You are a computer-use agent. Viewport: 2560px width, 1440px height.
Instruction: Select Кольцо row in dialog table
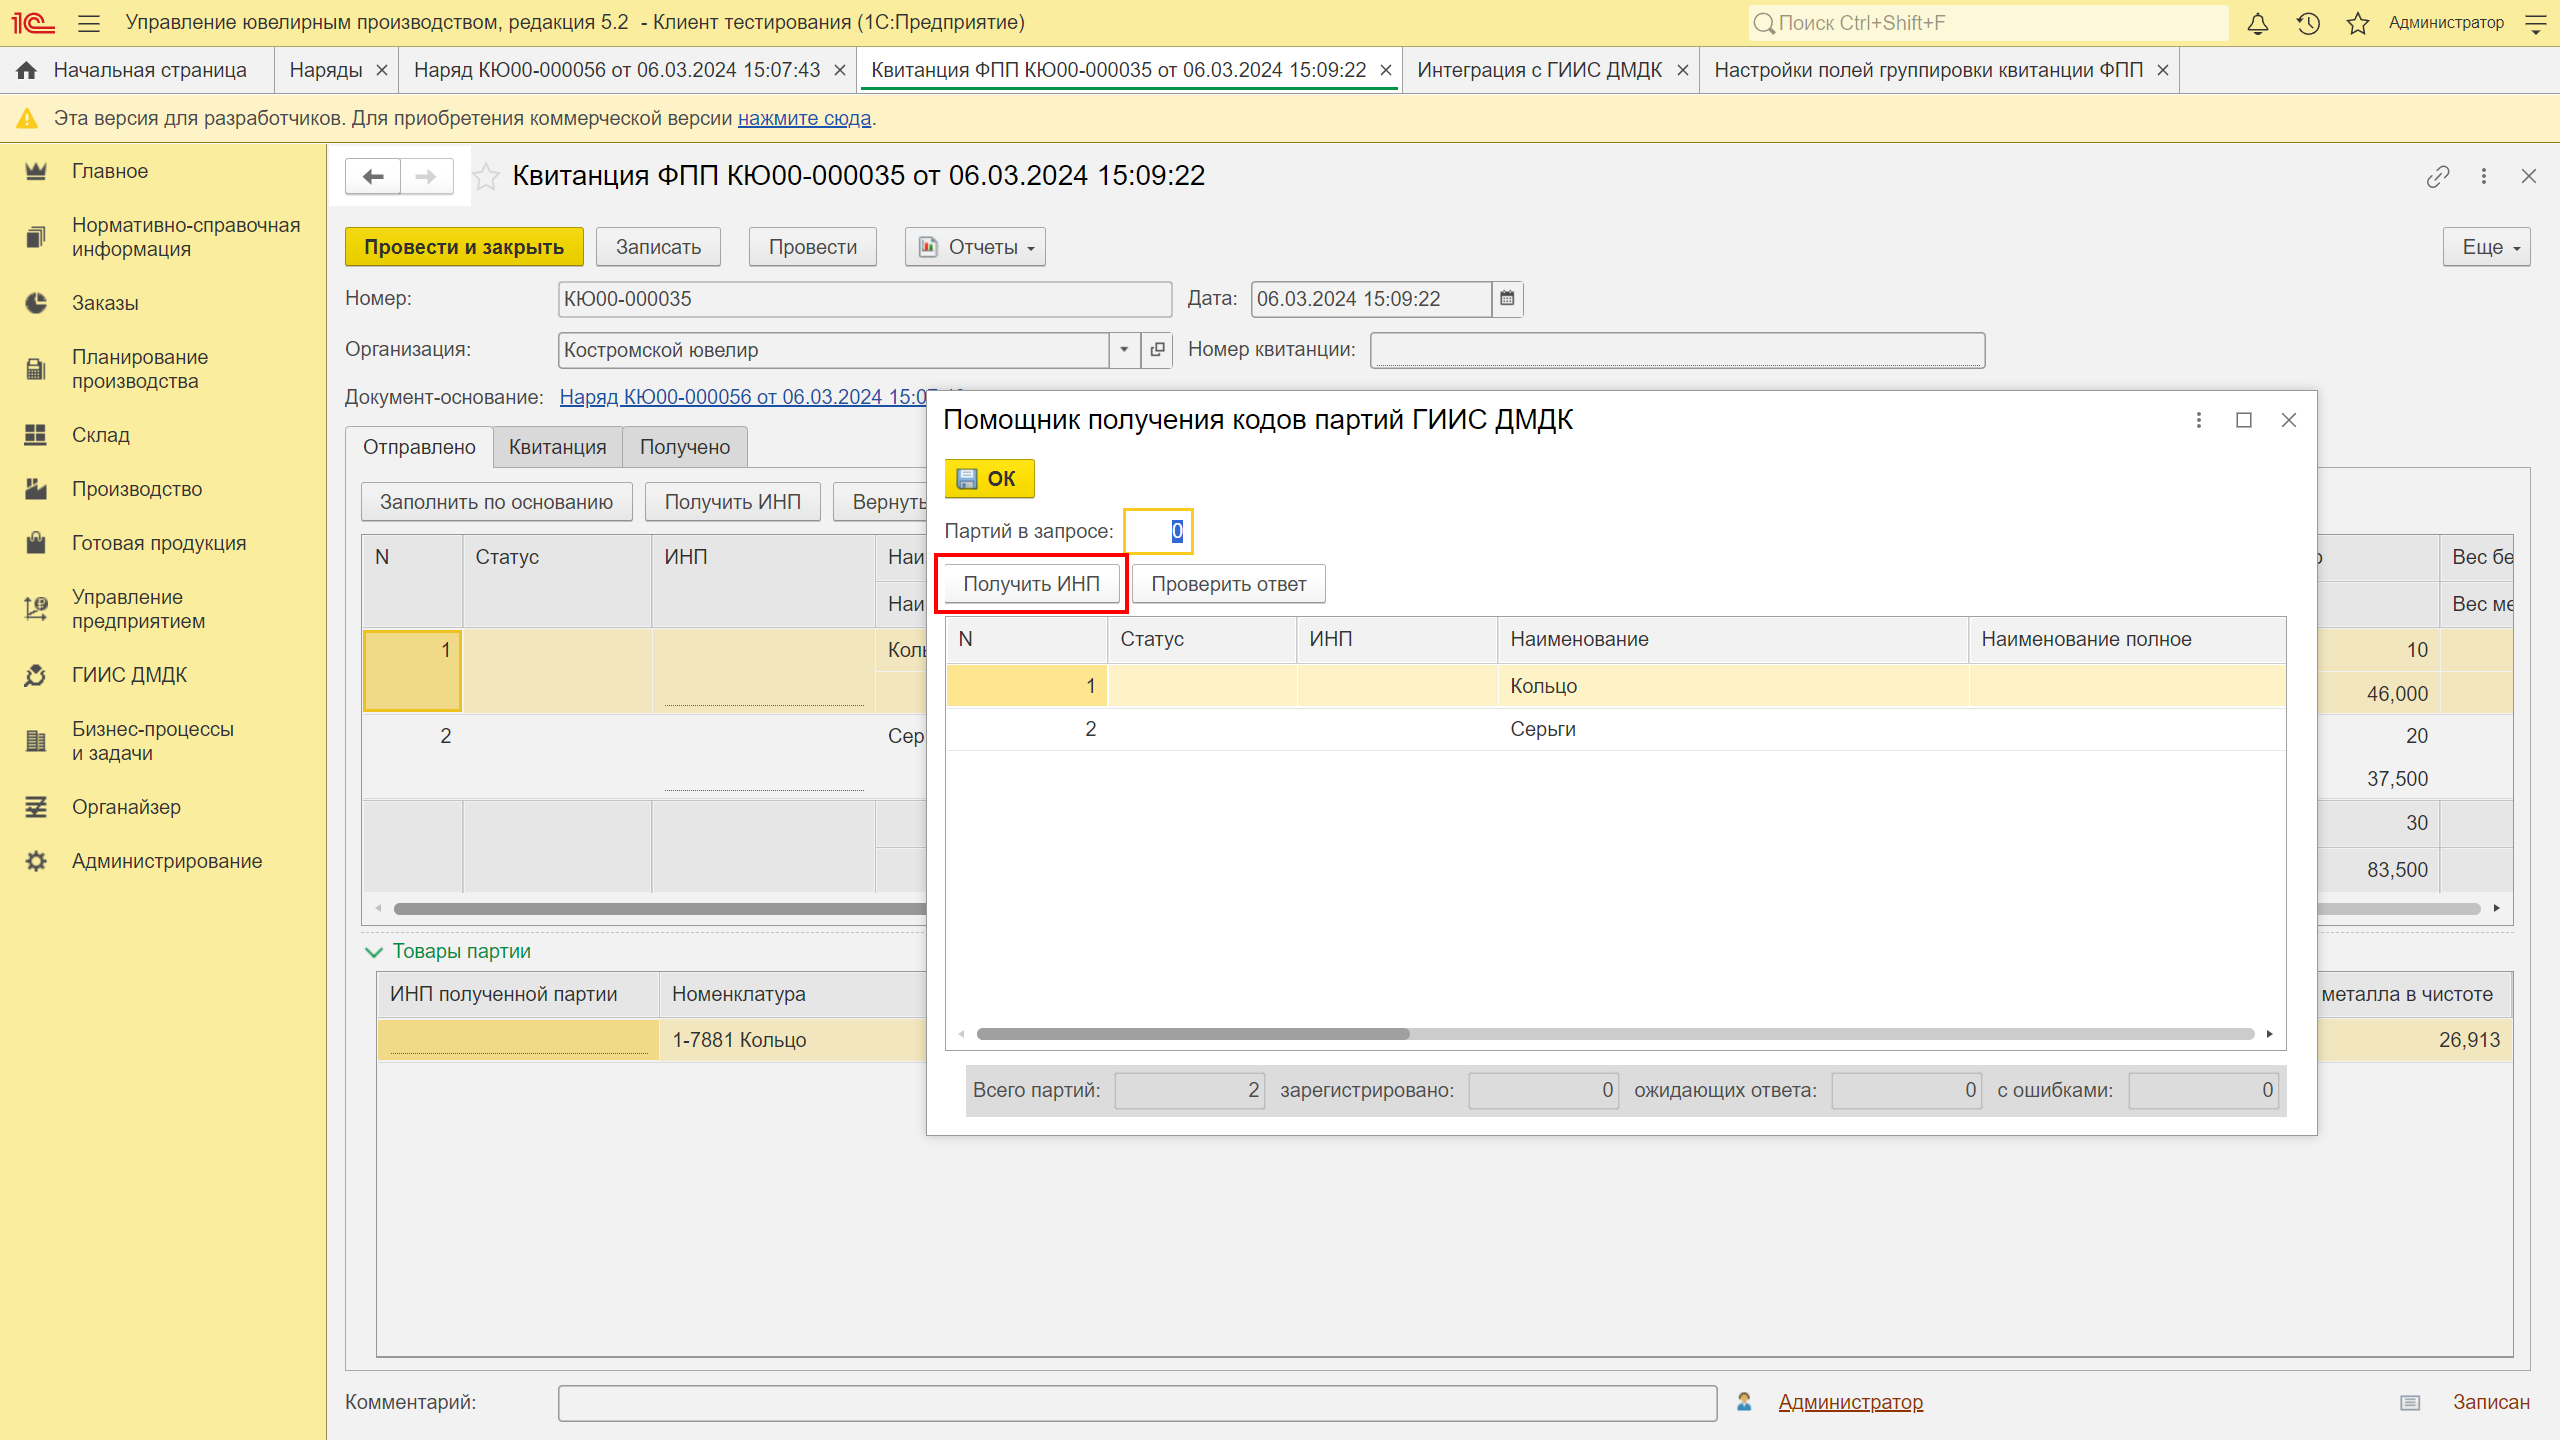1615,686
